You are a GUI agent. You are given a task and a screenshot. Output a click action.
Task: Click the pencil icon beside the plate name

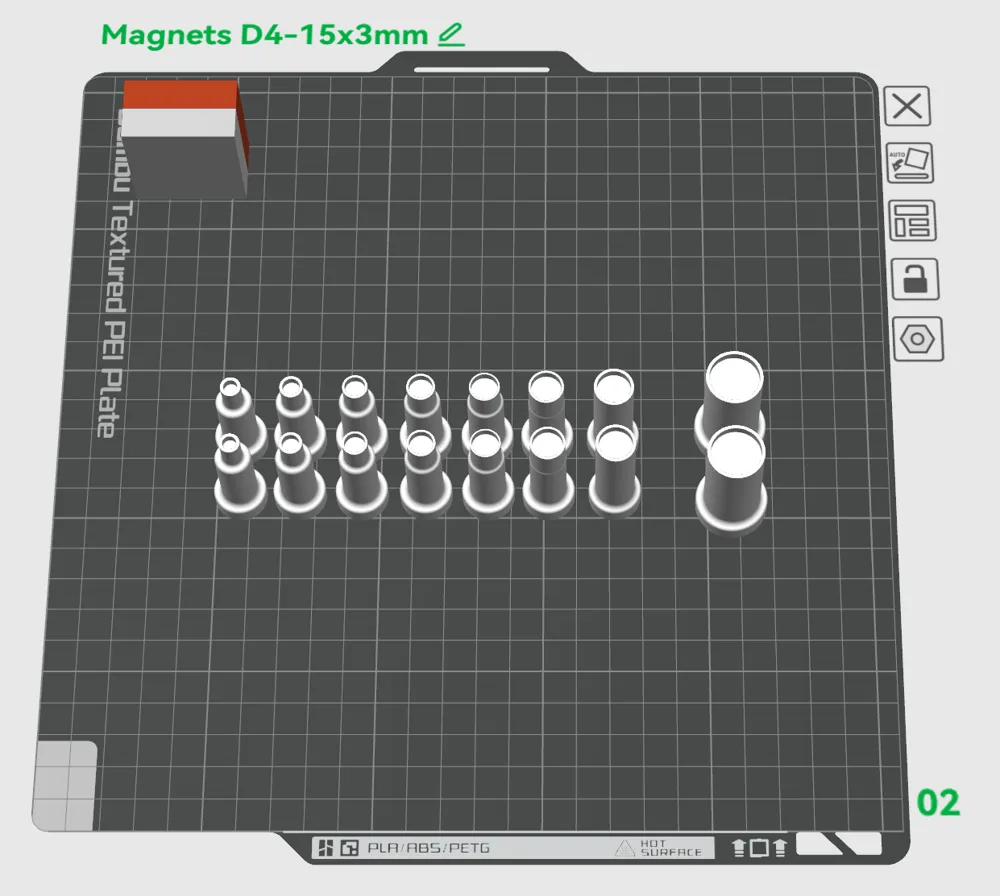click(452, 35)
